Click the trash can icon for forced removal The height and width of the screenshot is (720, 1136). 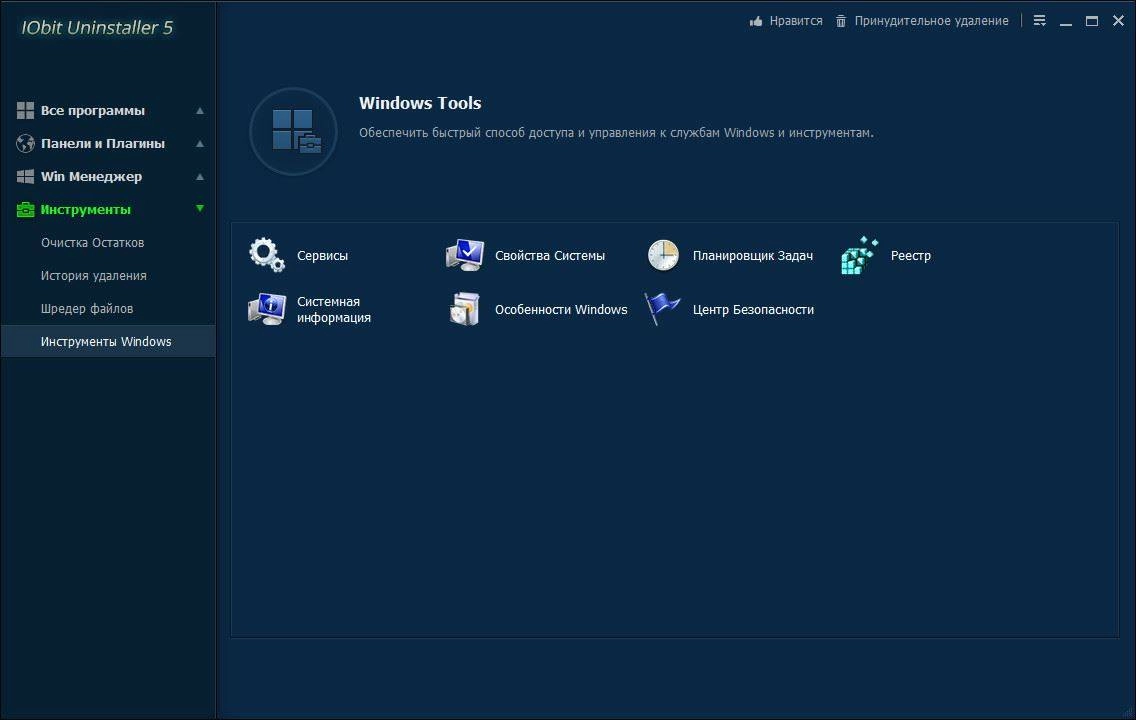point(840,21)
